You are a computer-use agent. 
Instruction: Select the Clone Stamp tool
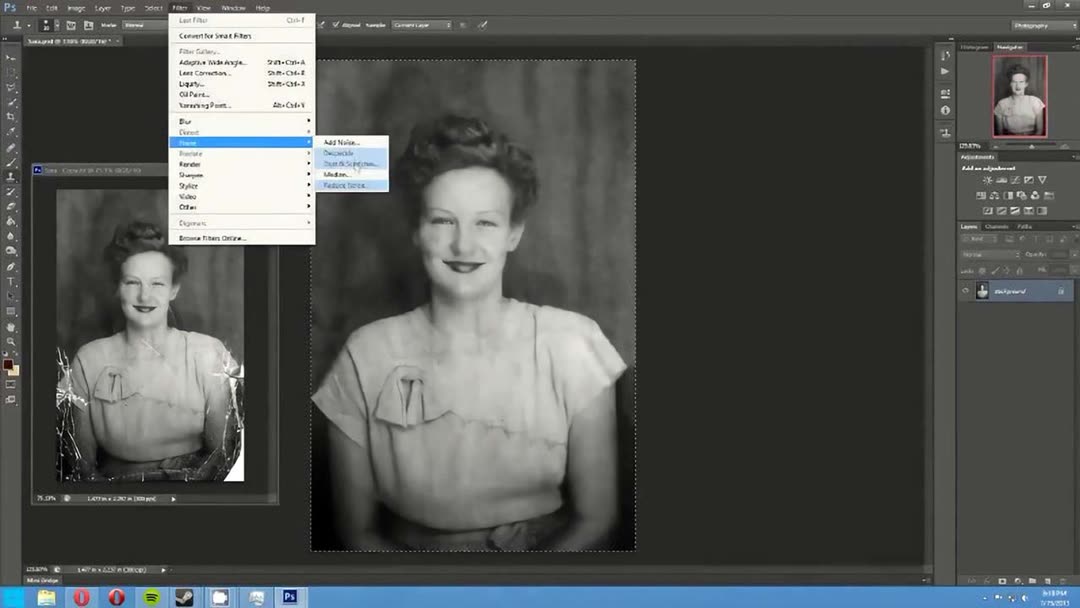tap(12, 177)
